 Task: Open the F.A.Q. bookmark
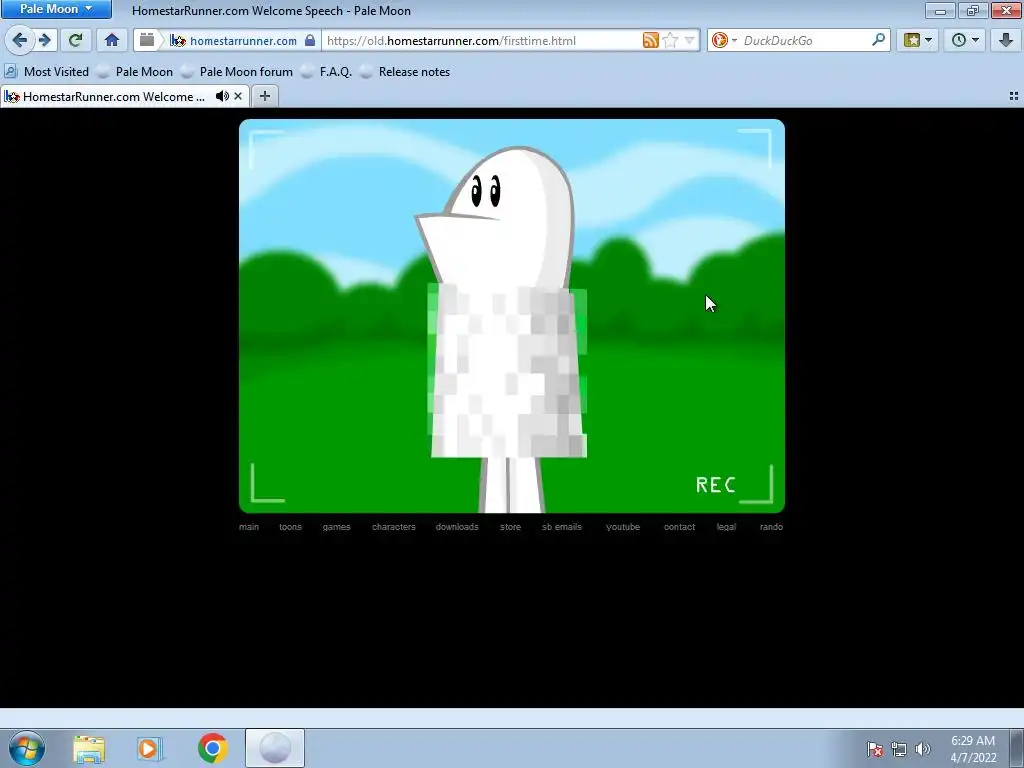[327, 72]
